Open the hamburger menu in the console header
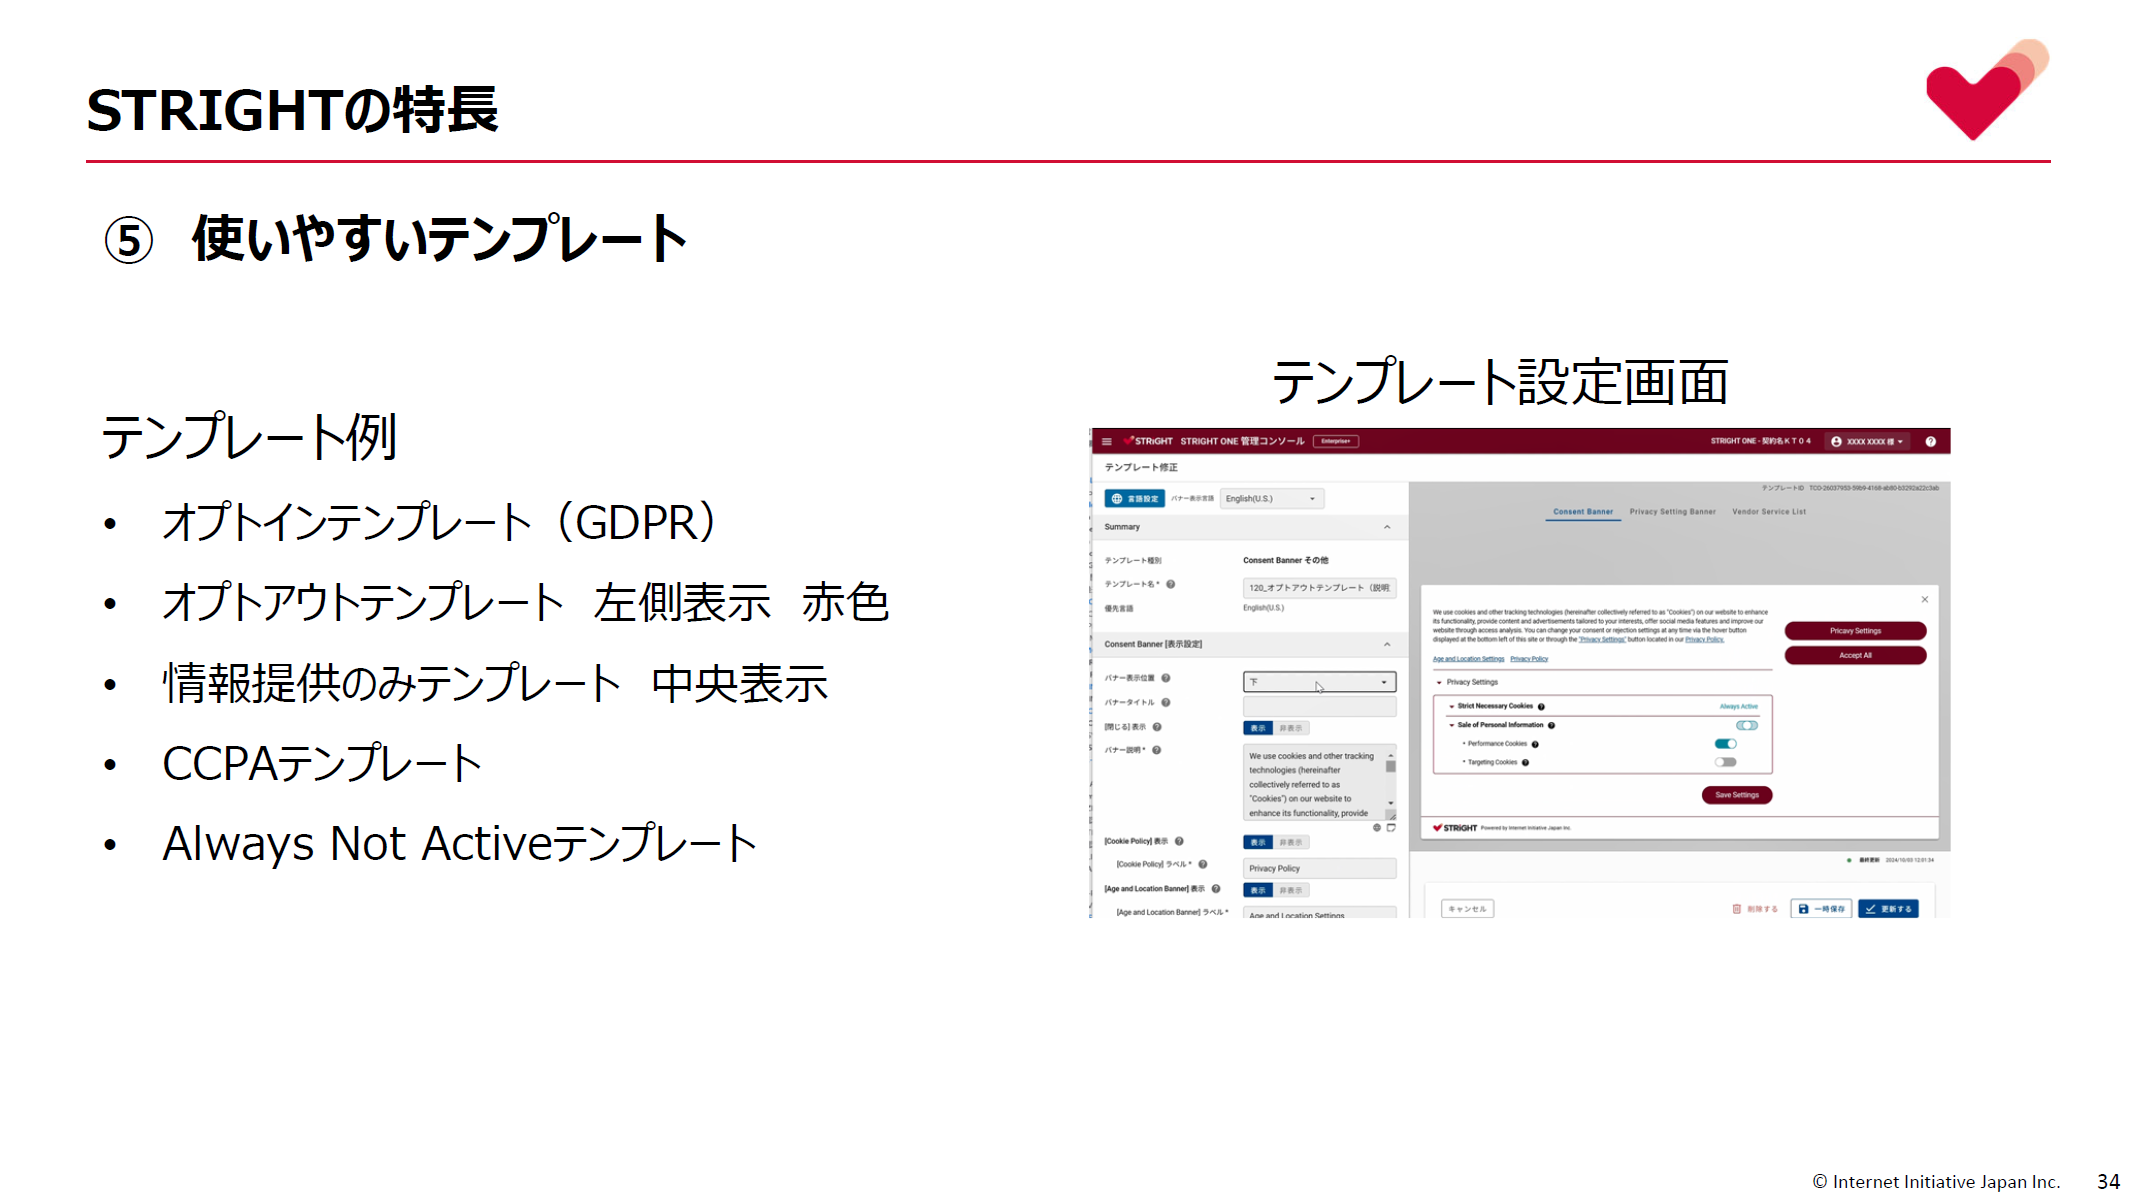This screenshot has height=1204, width=2138. [x=1106, y=441]
